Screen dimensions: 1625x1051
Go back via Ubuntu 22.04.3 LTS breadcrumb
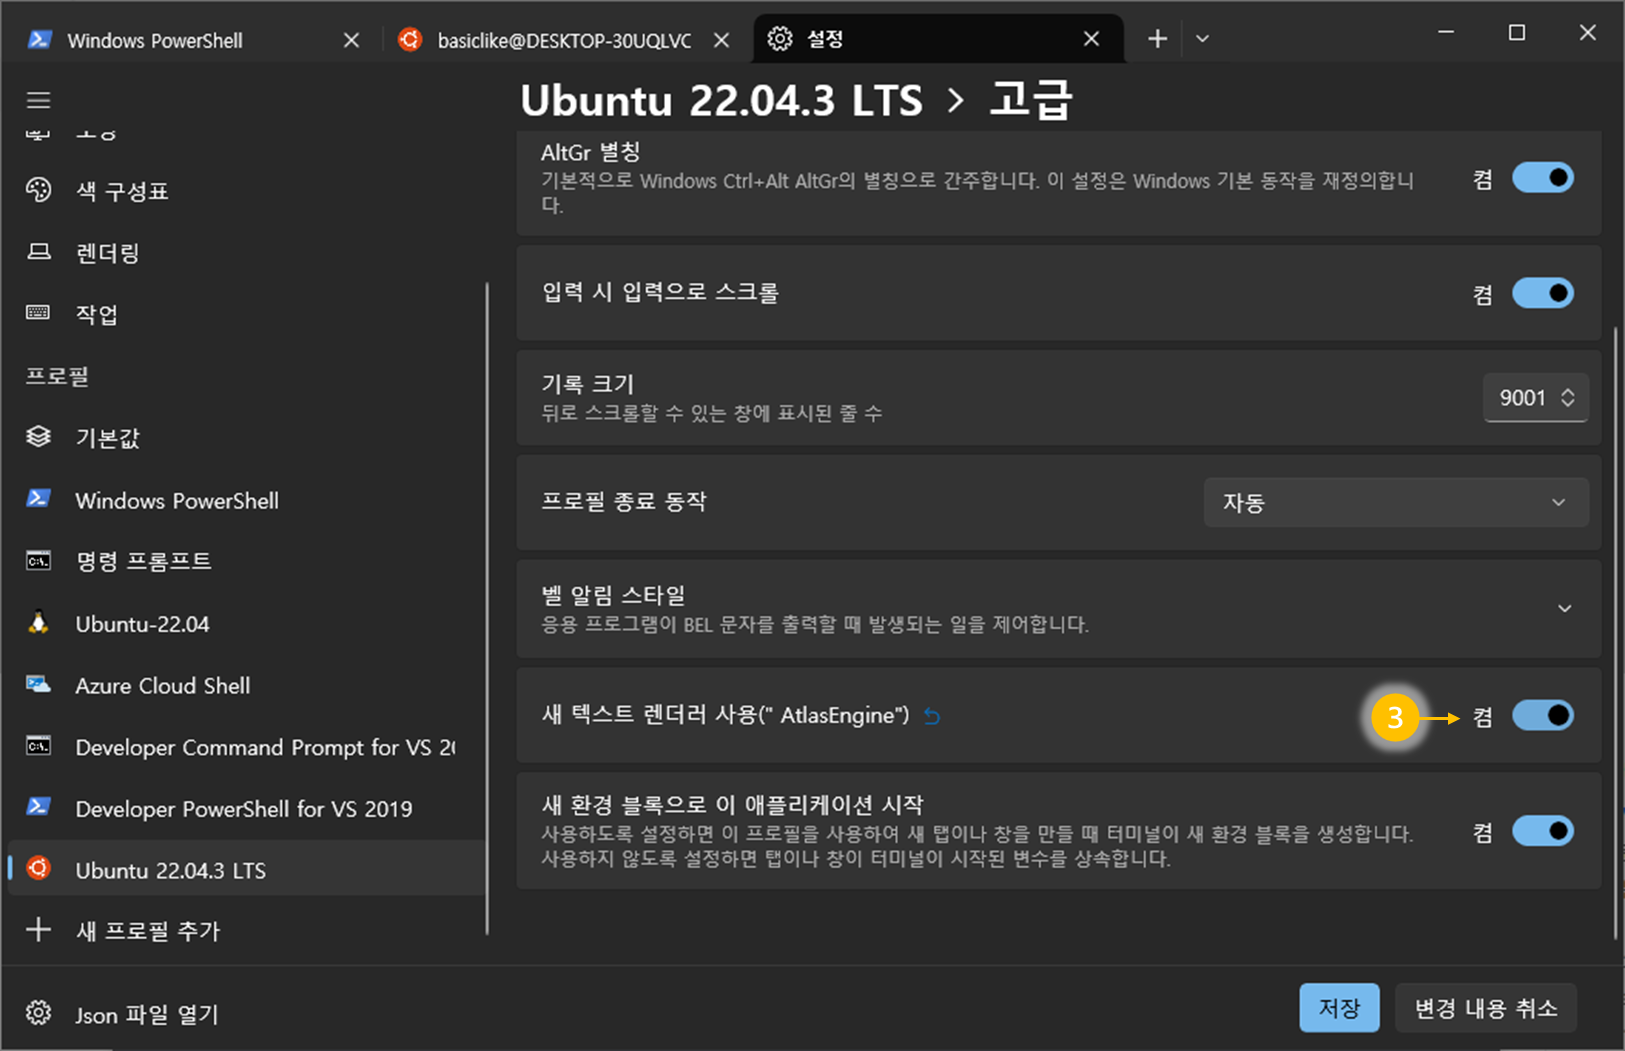click(x=721, y=100)
